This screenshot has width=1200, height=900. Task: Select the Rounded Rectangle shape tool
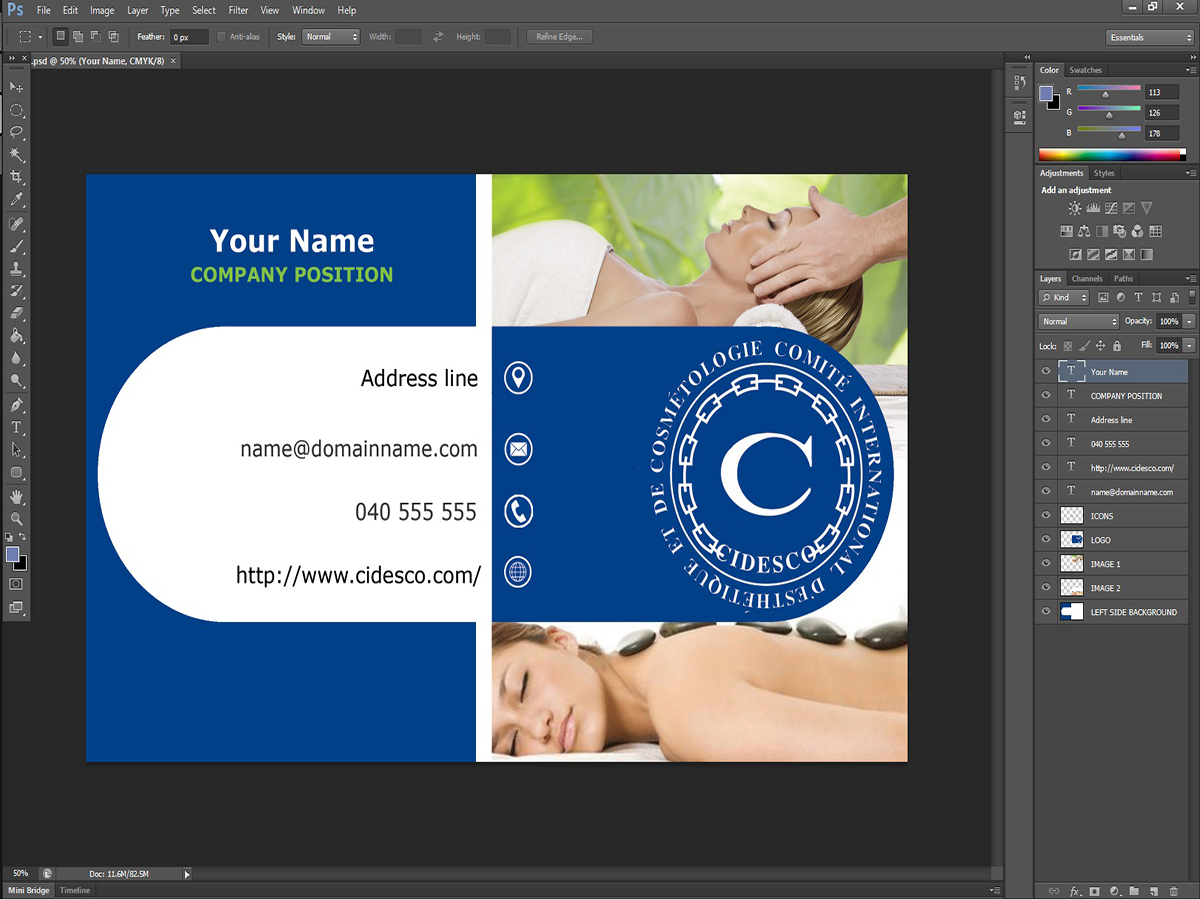16,473
